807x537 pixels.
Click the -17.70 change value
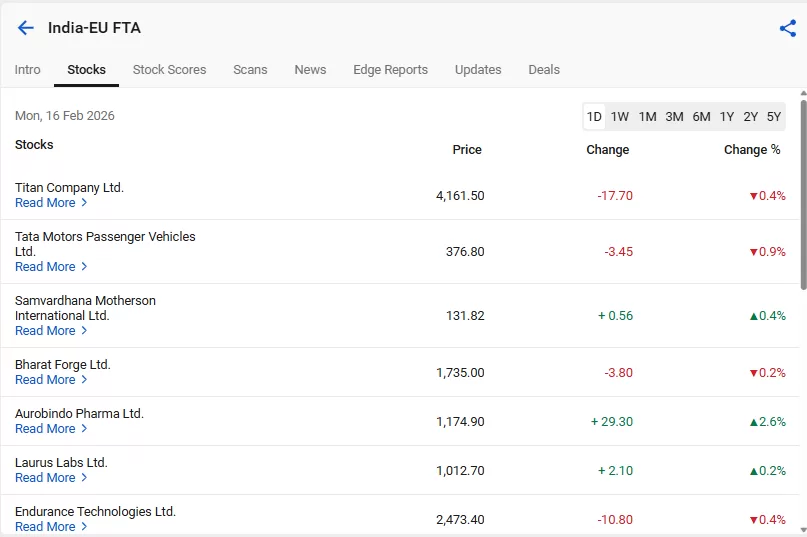[x=615, y=196]
